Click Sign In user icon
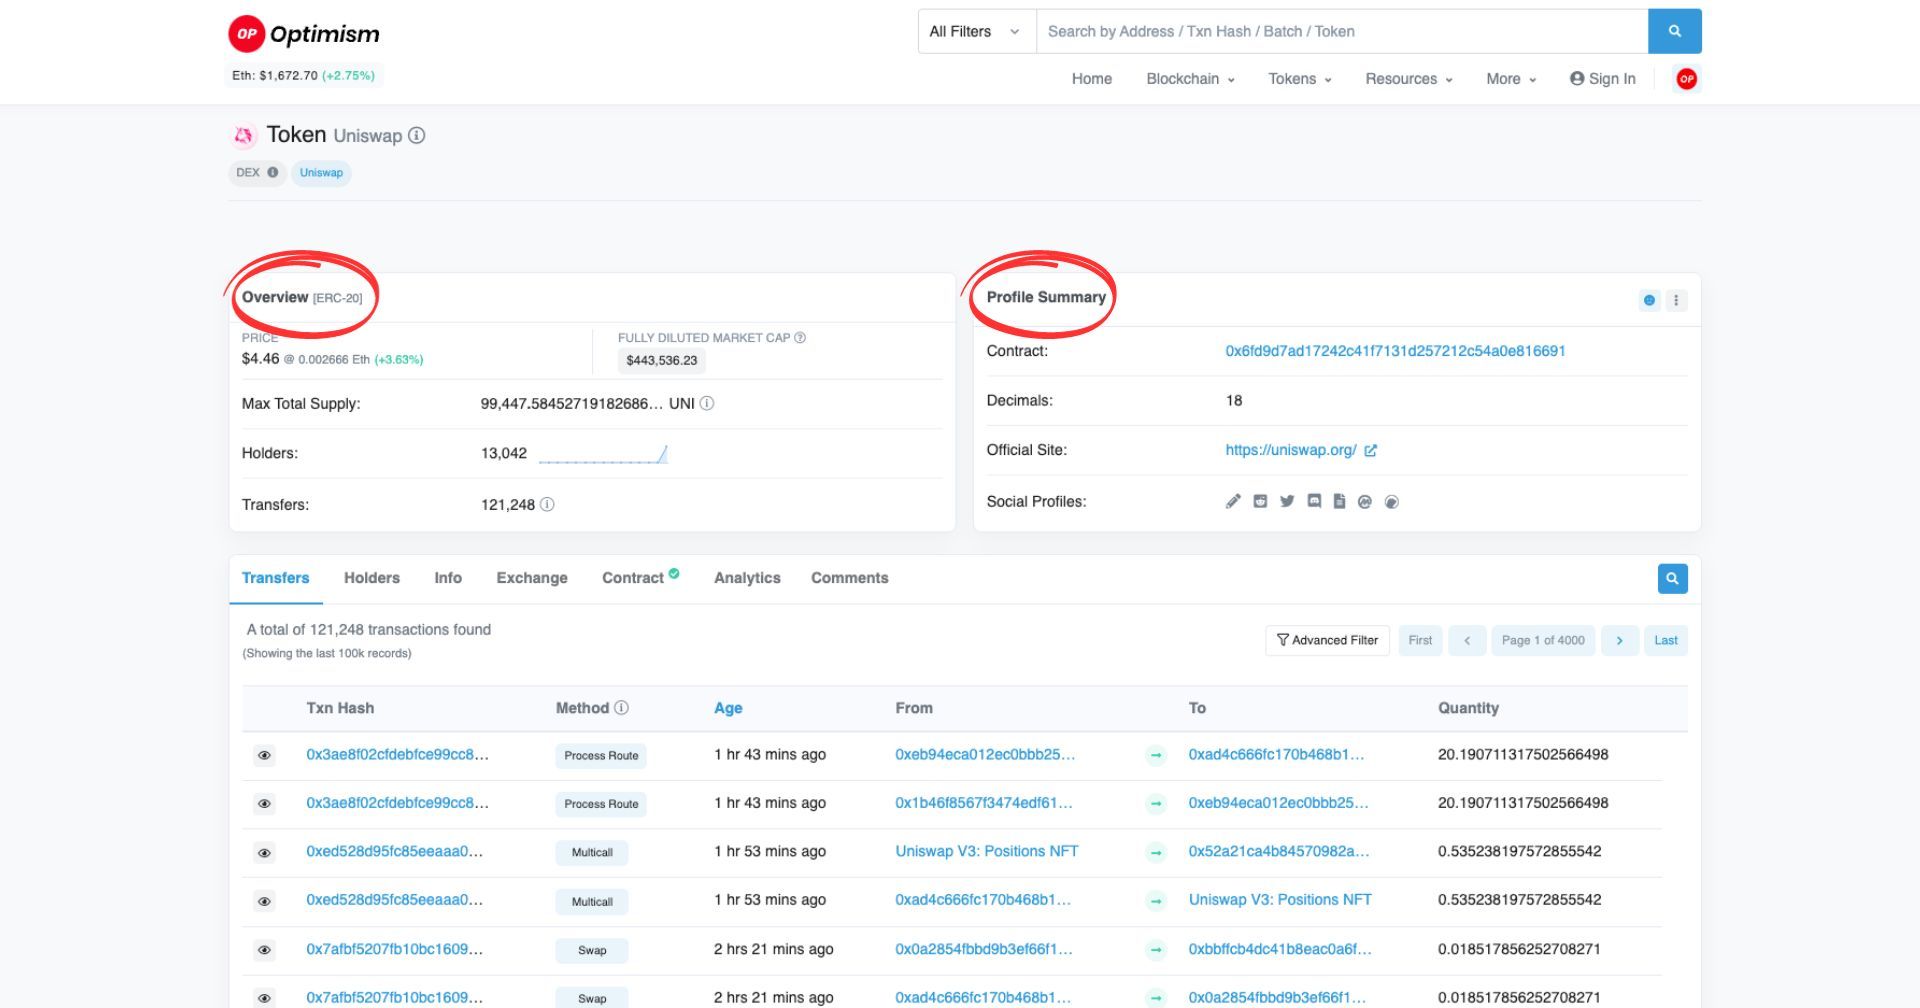 click(x=1577, y=79)
